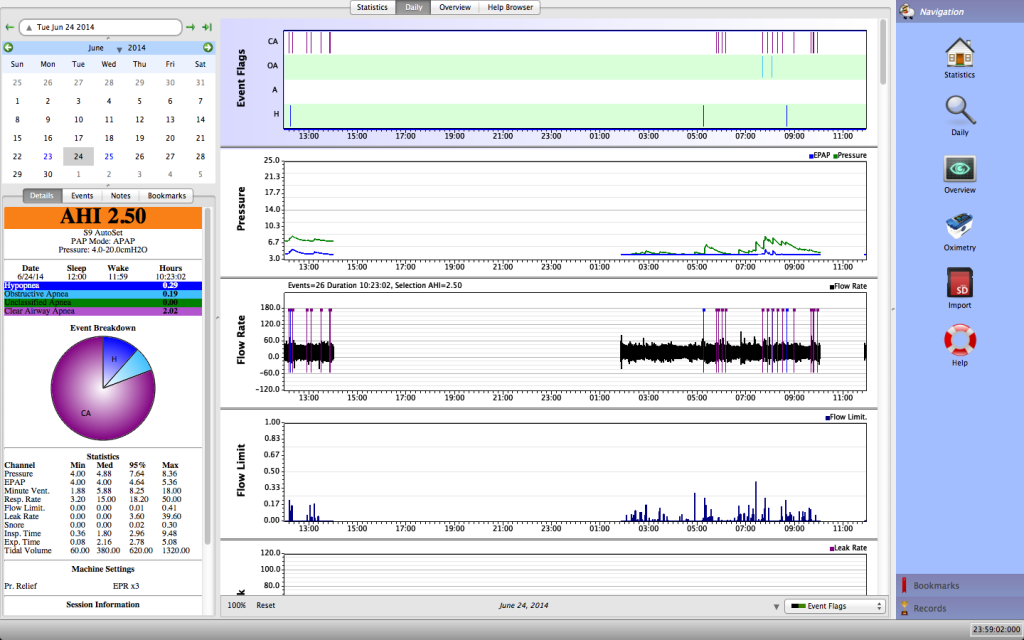Open the Statistics icon in Navigation sidebar
Image resolution: width=1024 pixels, height=640 pixels.
pyautogui.click(x=959, y=52)
